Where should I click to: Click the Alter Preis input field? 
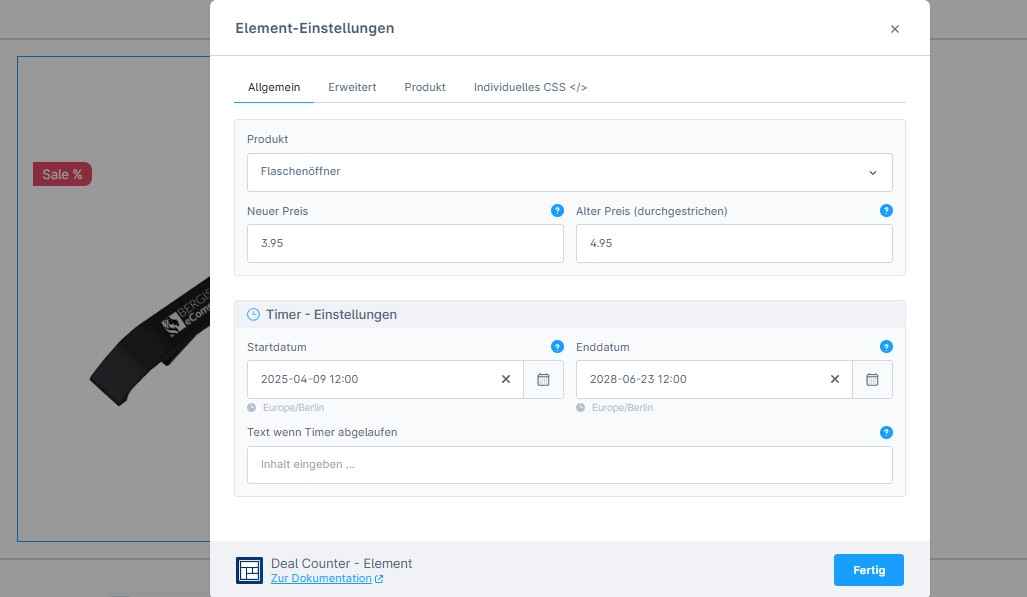(734, 244)
